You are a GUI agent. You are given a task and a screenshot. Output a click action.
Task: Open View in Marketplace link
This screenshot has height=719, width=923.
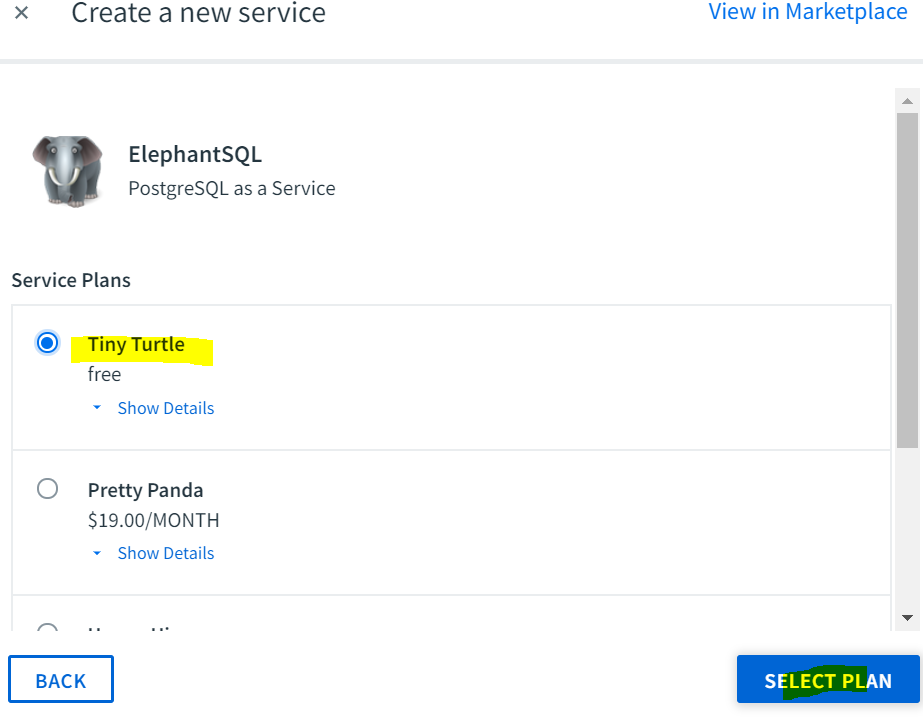tap(808, 12)
